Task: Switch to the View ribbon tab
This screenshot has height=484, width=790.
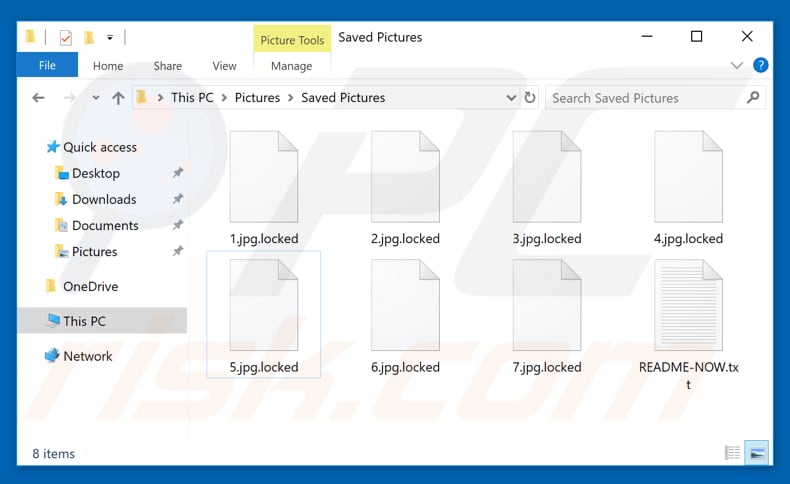Action: (224, 66)
